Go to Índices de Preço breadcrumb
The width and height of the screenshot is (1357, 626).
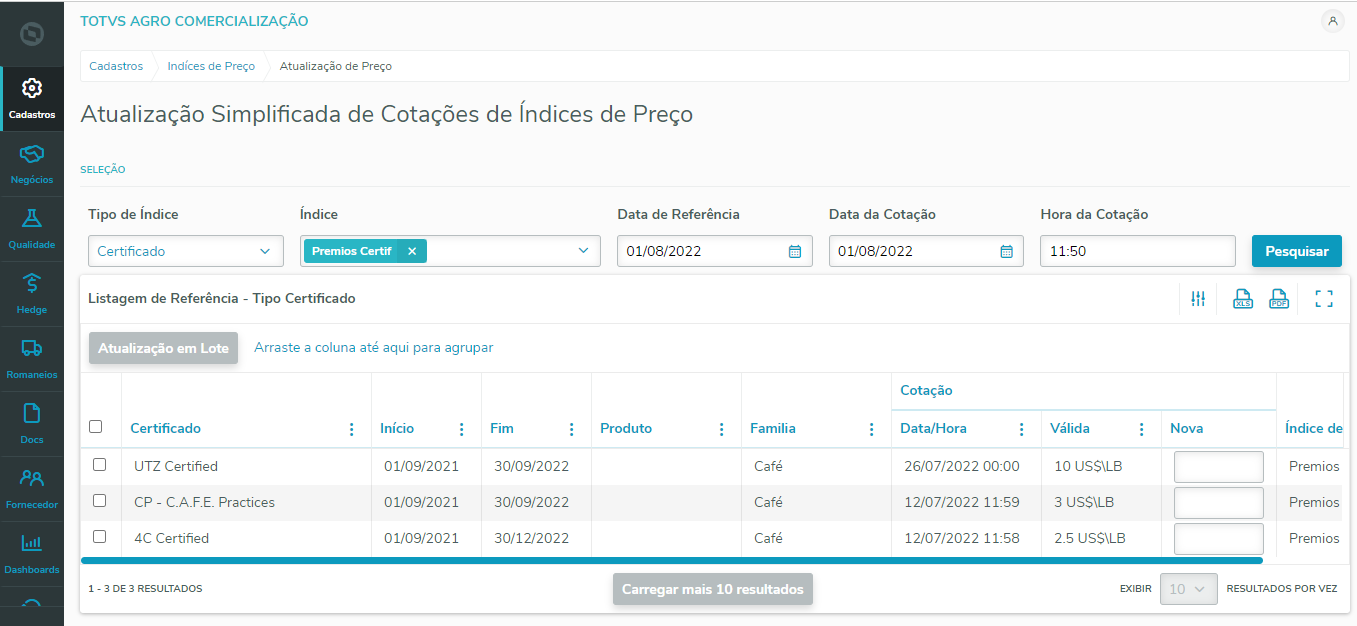[x=211, y=66]
